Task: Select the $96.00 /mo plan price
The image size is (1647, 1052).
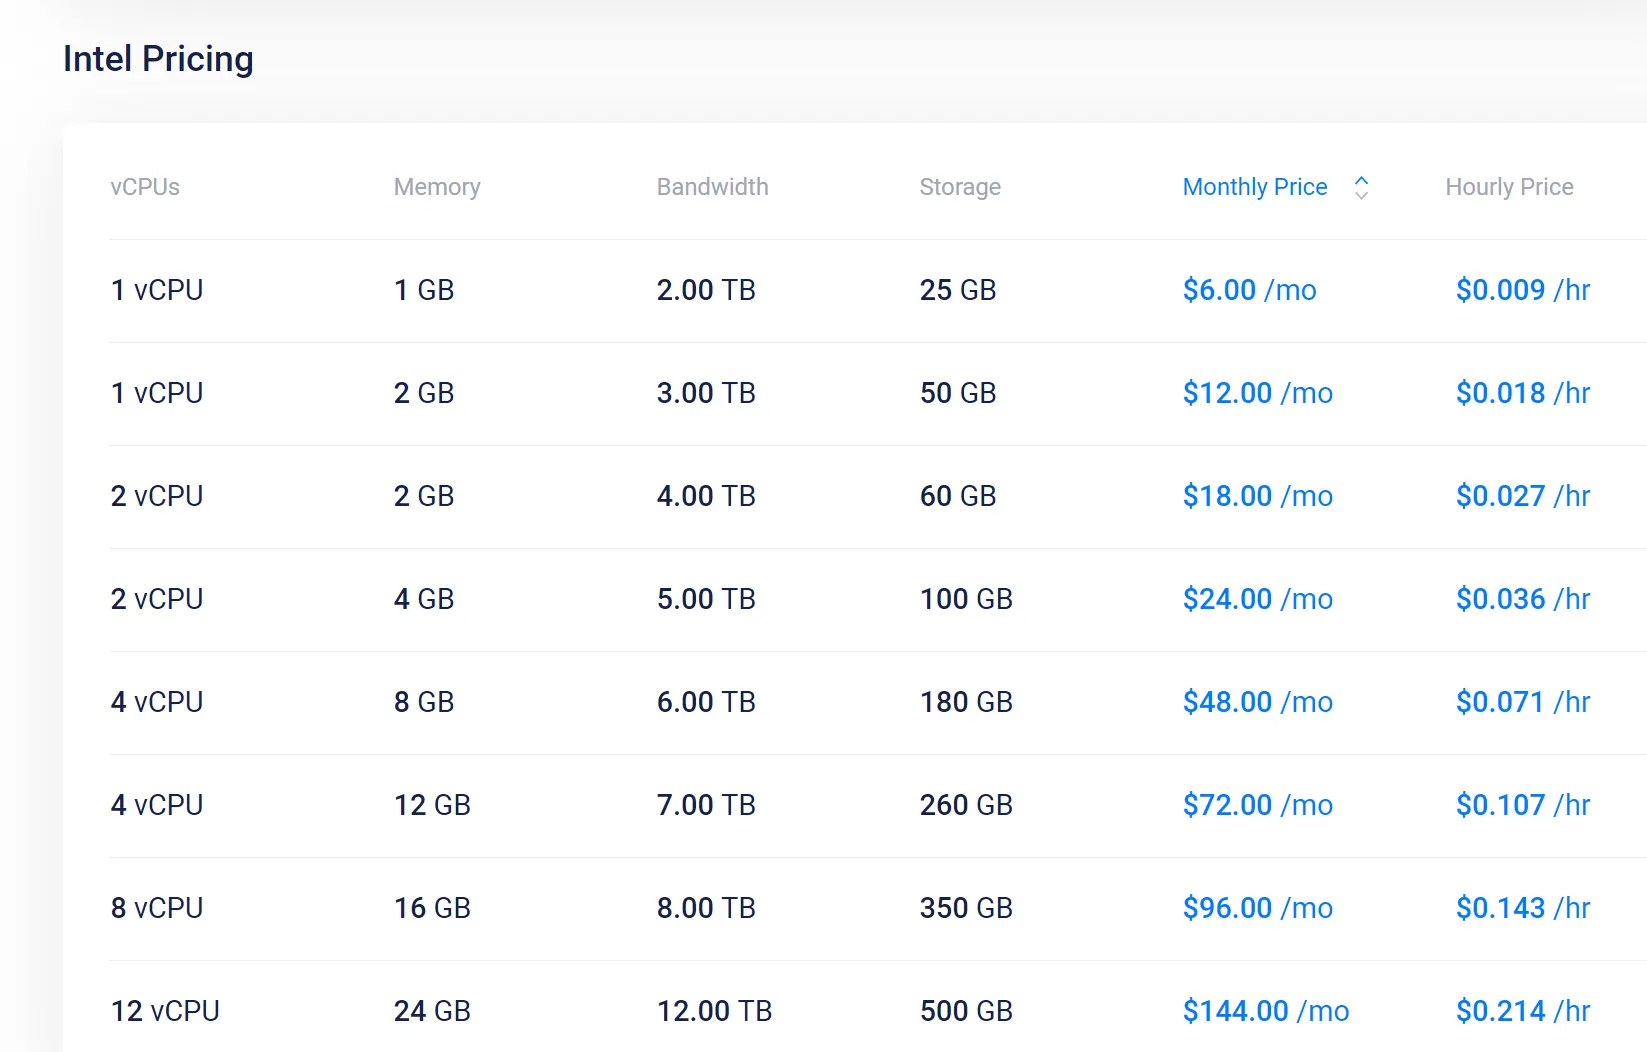Action: (x=1258, y=908)
